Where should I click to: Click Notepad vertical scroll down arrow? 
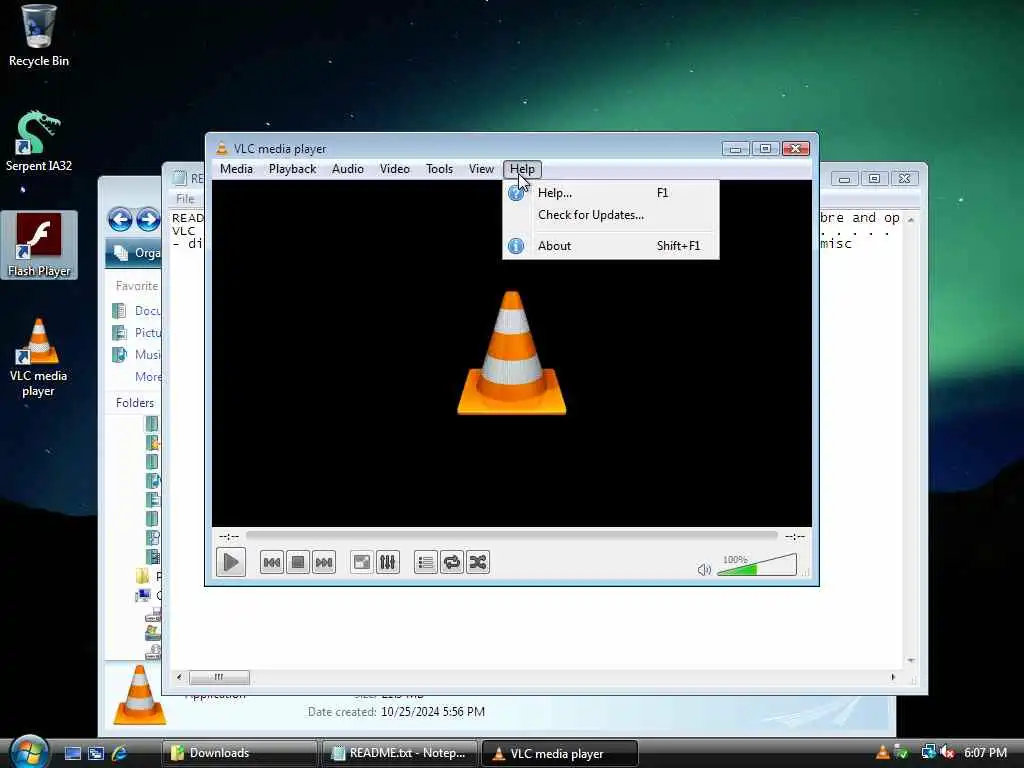(910, 661)
